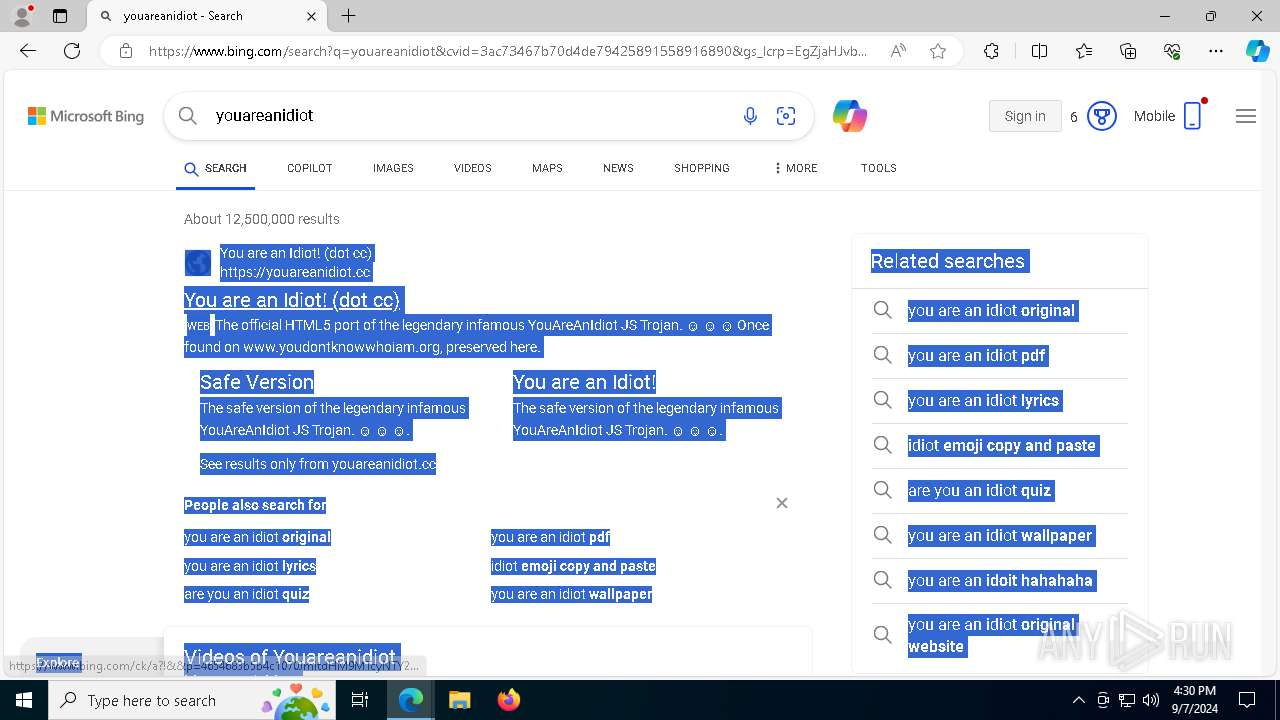Viewport: 1280px width, 720px height.
Task: Open Task View on the taskbar
Action: coord(360,700)
